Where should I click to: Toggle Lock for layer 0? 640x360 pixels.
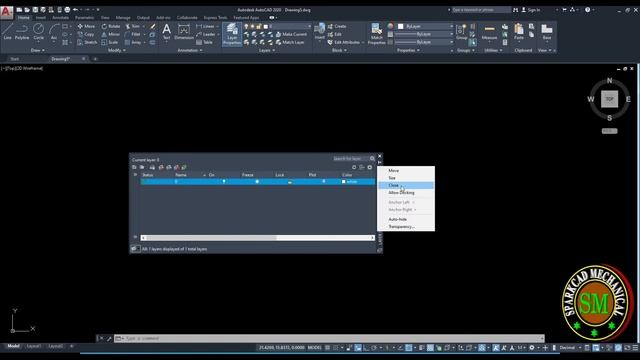pos(290,182)
